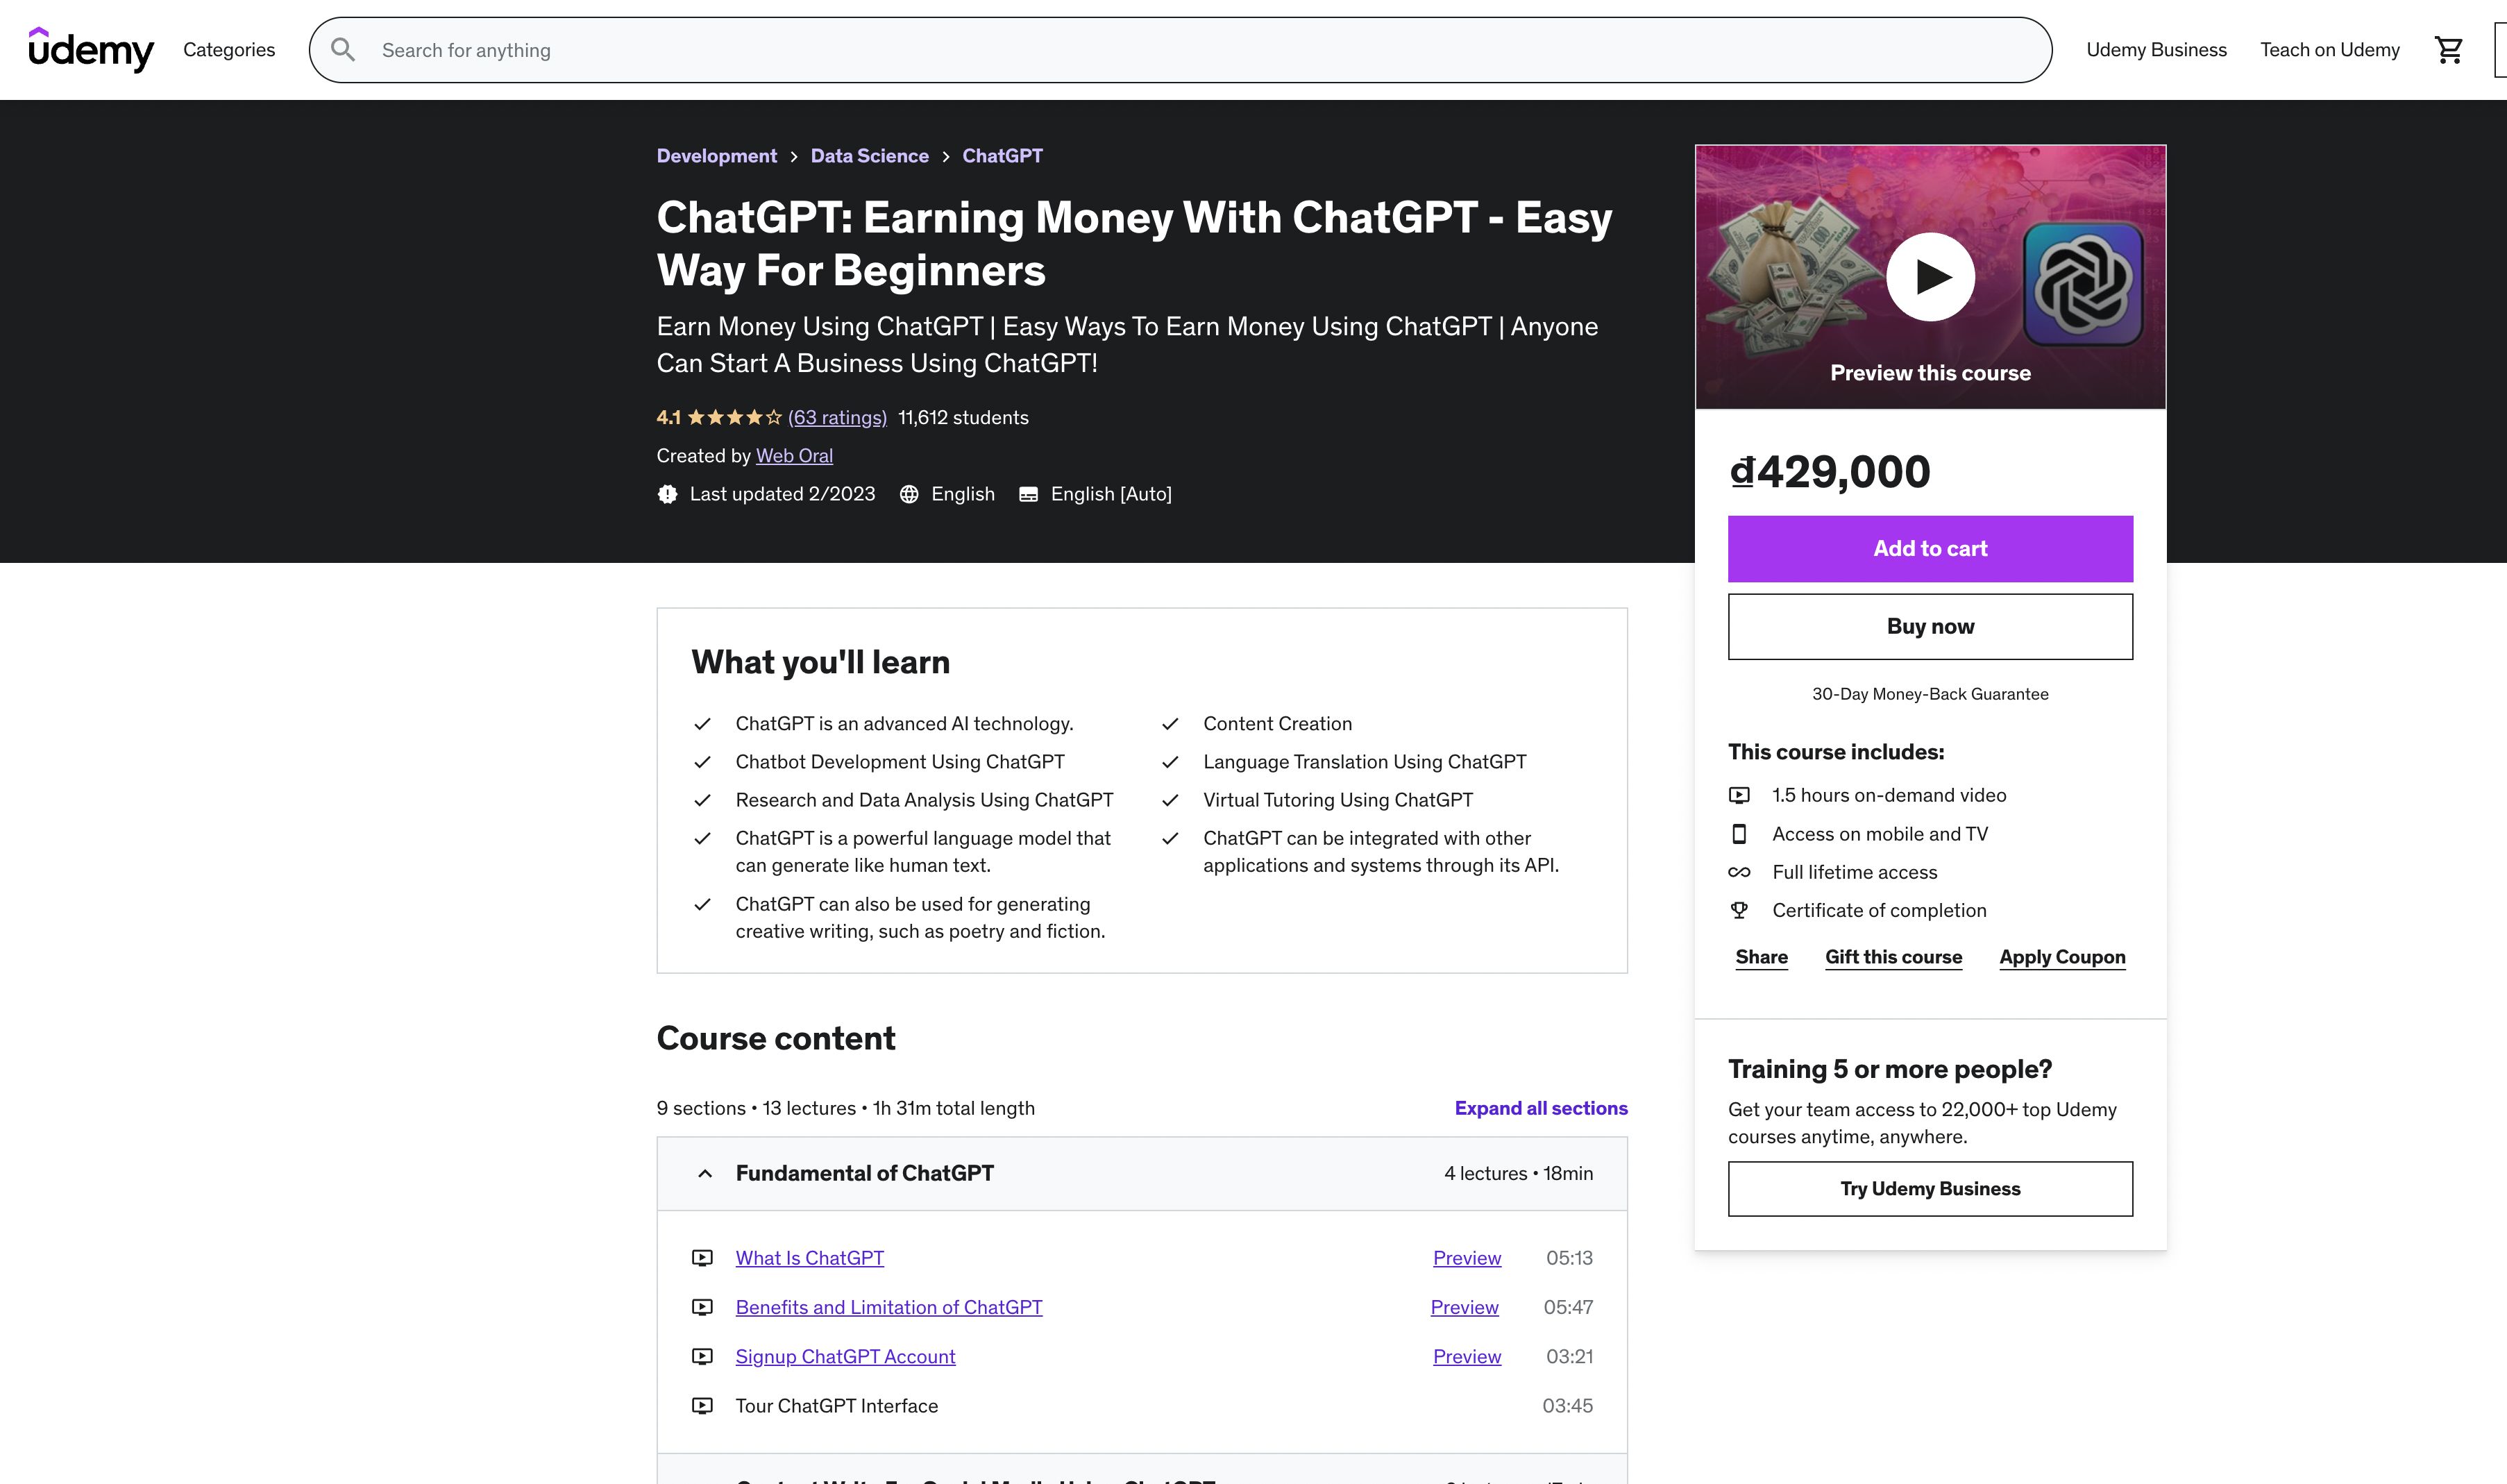Viewport: 2507px width, 1484px height.
Task: Open Udemy Business in top navigation
Action: tap(2155, 50)
